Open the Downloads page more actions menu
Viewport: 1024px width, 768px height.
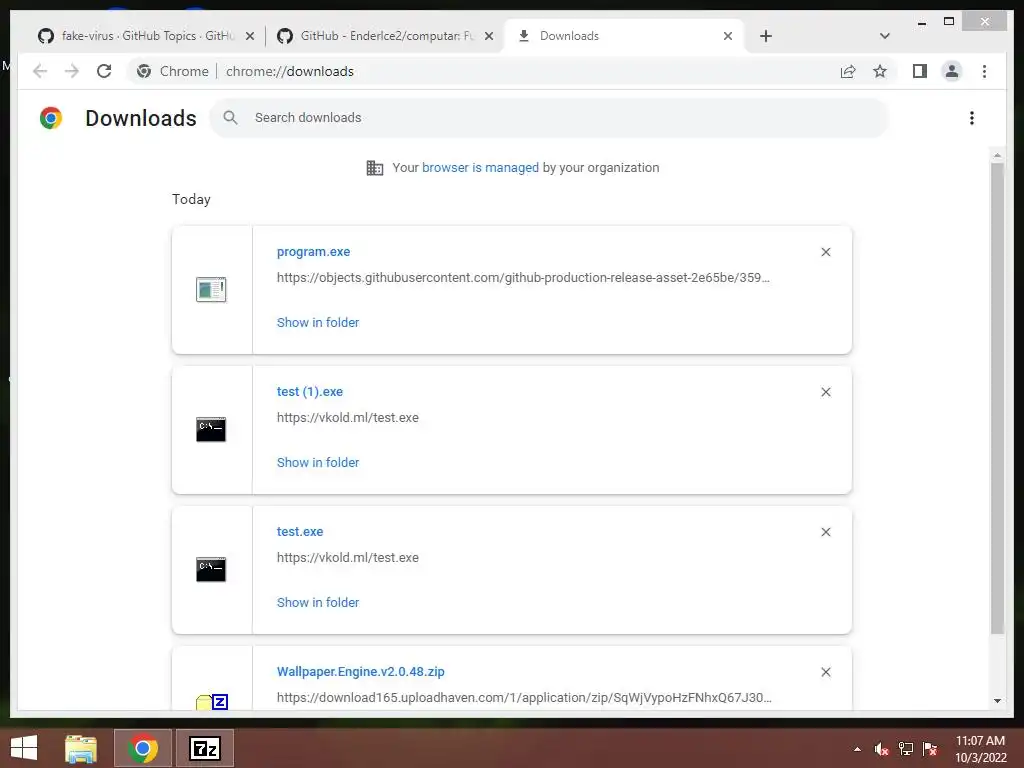click(x=972, y=118)
